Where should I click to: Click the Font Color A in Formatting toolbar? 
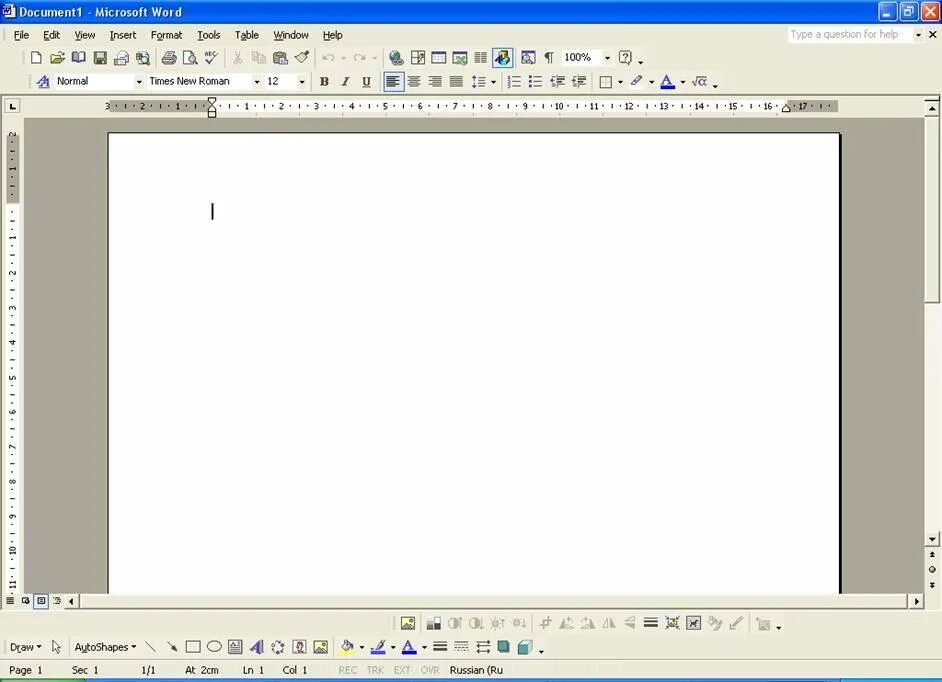coord(667,82)
